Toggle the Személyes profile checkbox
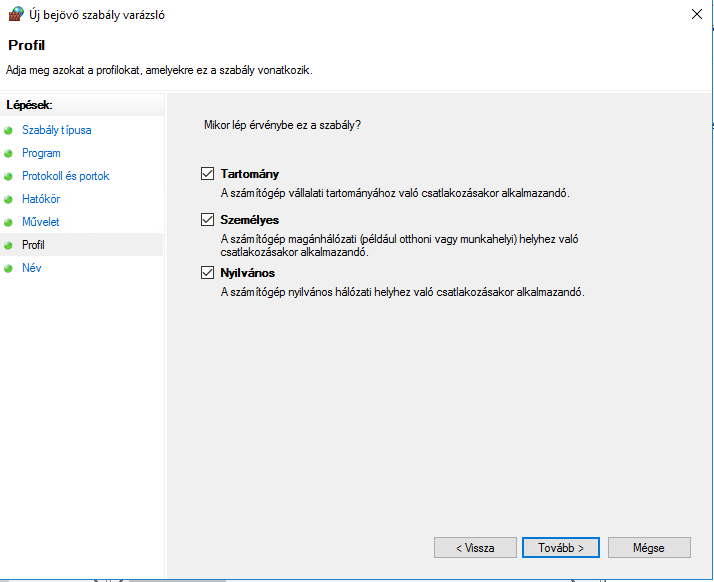 click(208, 220)
